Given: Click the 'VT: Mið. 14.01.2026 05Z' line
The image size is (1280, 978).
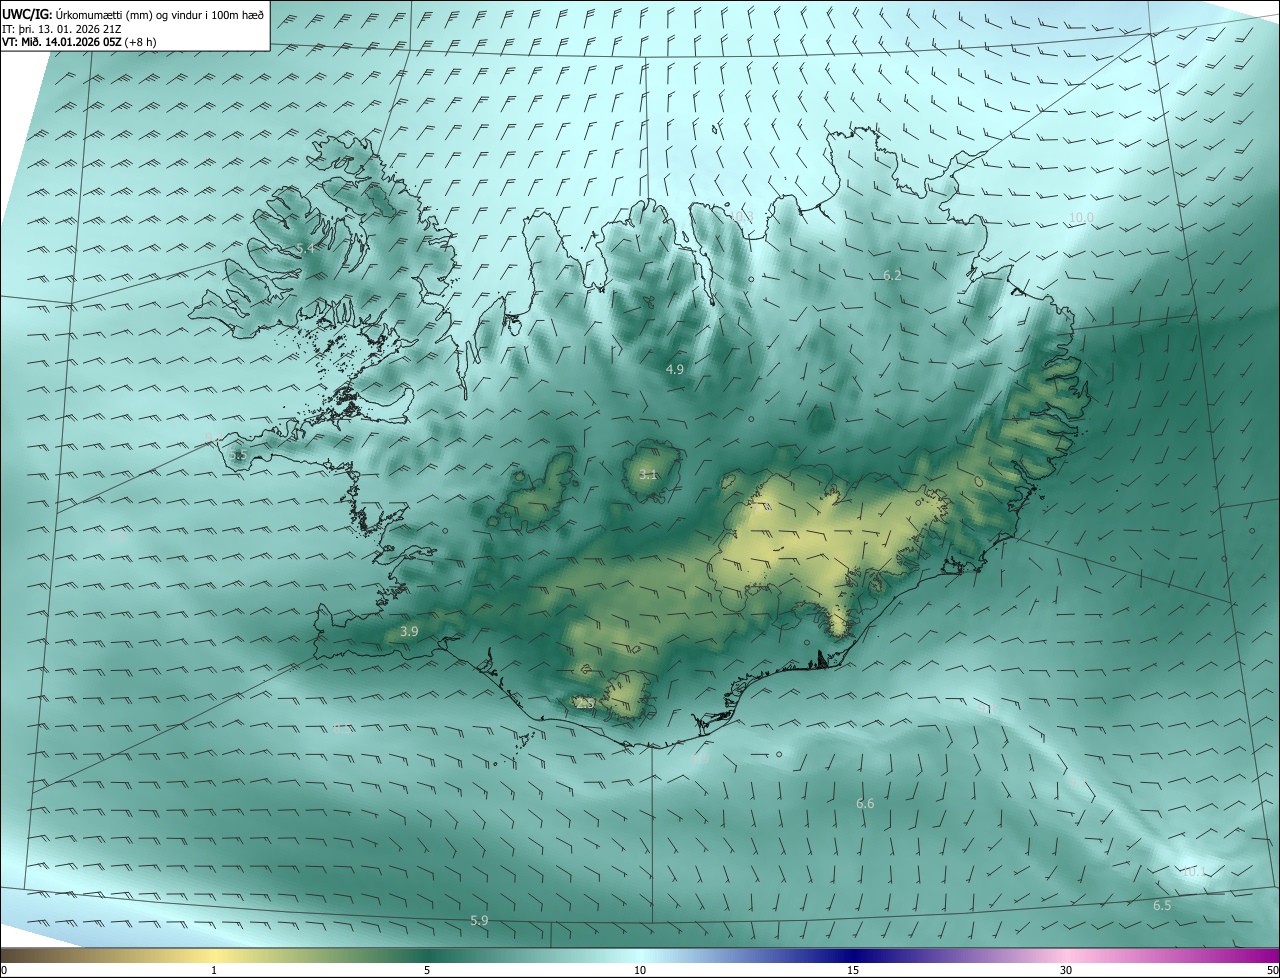Looking at the screenshot, I should tap(79, 42).
